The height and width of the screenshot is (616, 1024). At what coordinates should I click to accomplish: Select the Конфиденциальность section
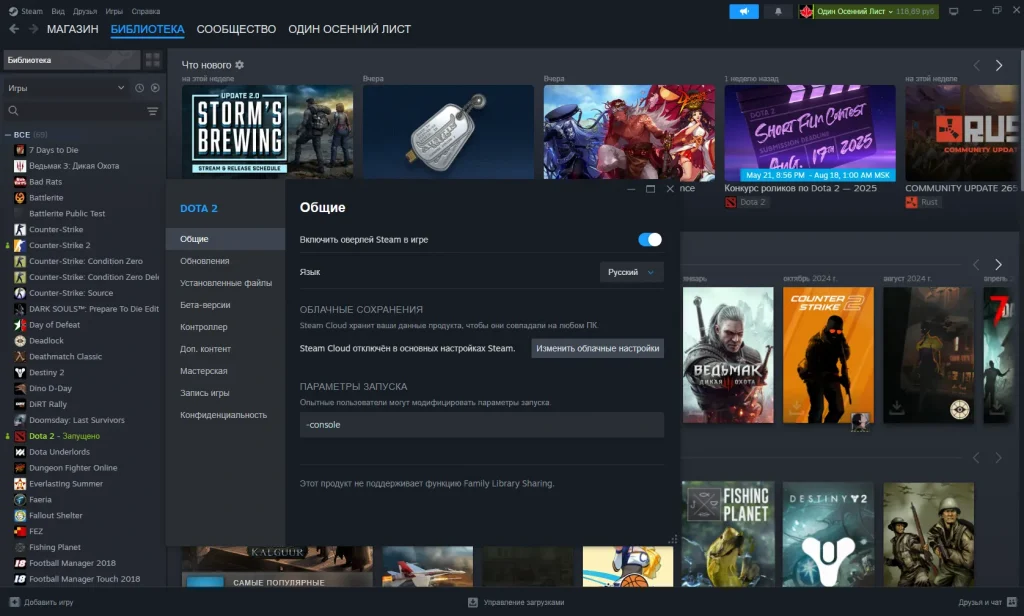225,415
